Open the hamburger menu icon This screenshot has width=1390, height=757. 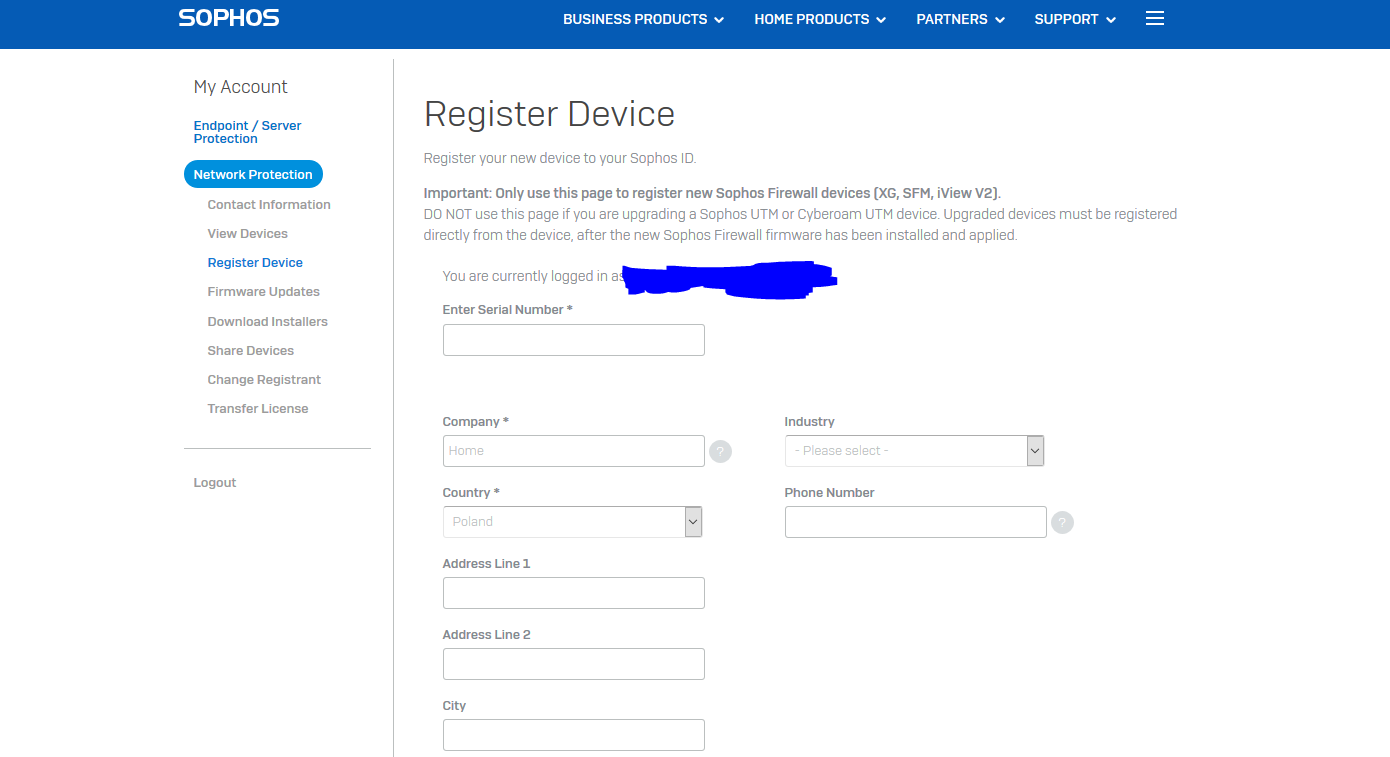coord(1155,19)
